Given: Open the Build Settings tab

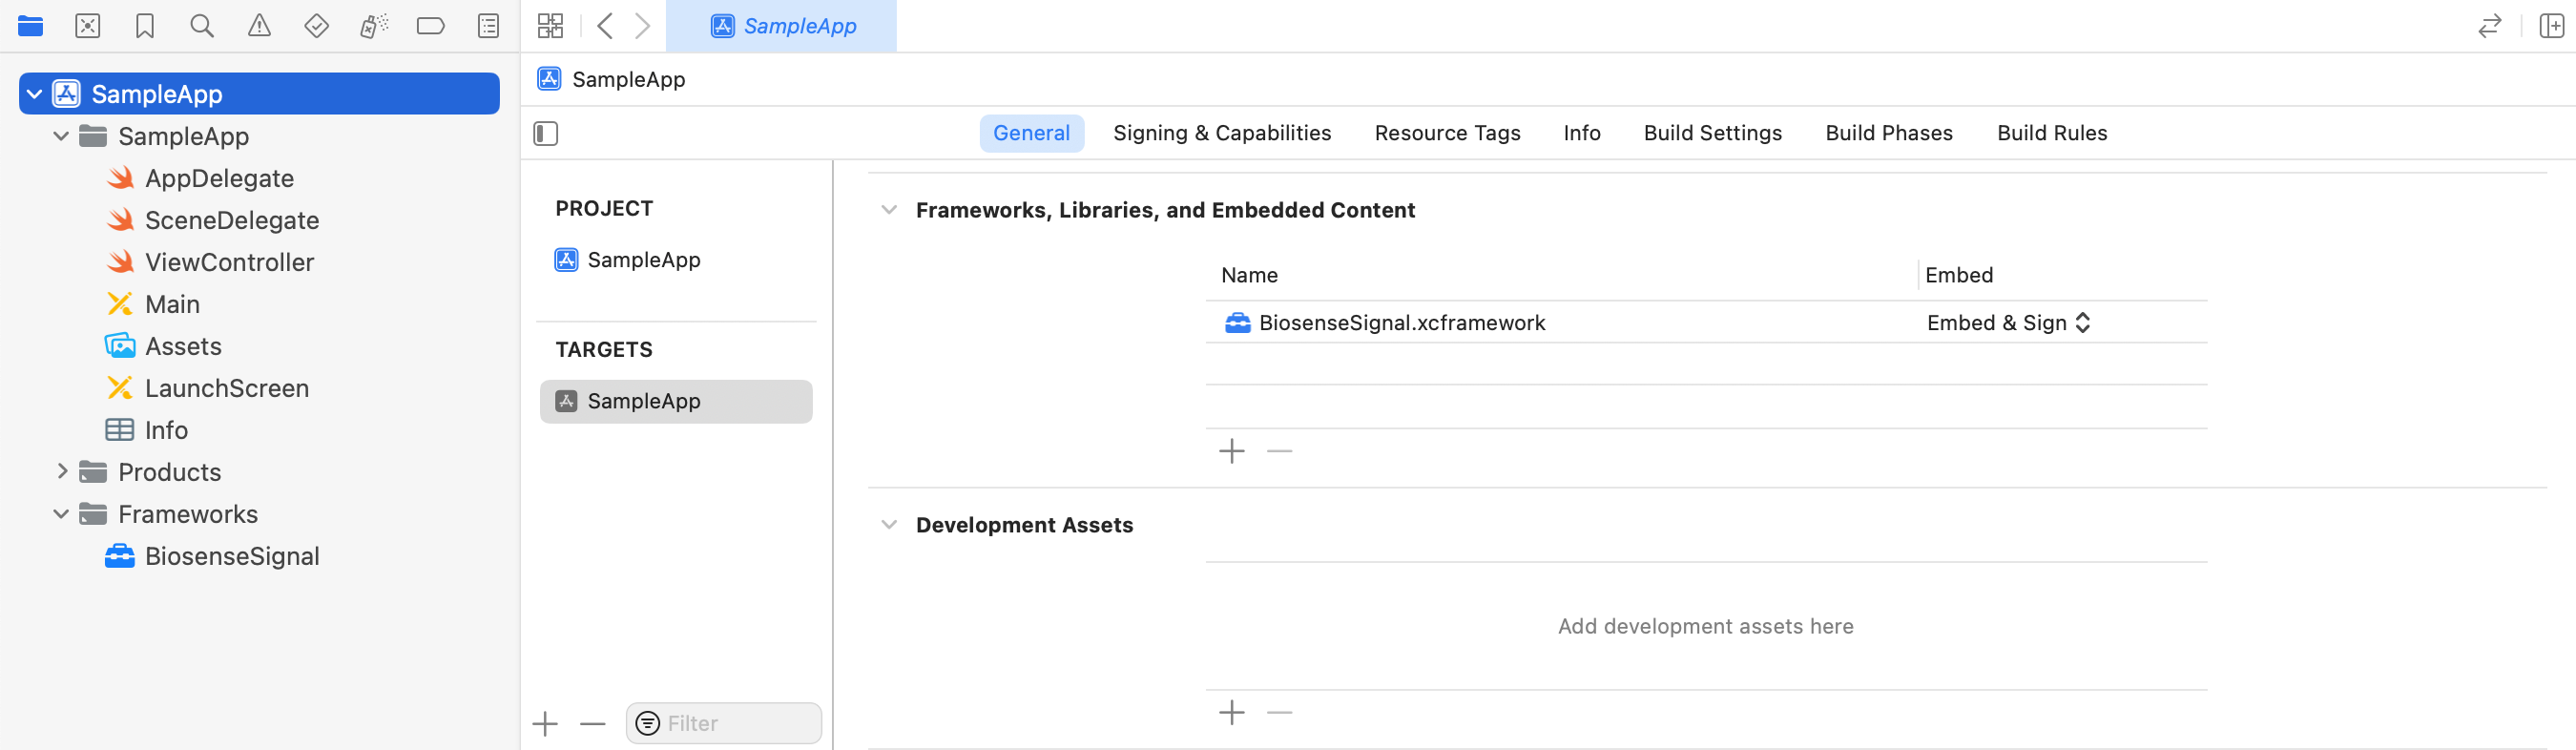Looking at the screenshot, I should 1712,133.
